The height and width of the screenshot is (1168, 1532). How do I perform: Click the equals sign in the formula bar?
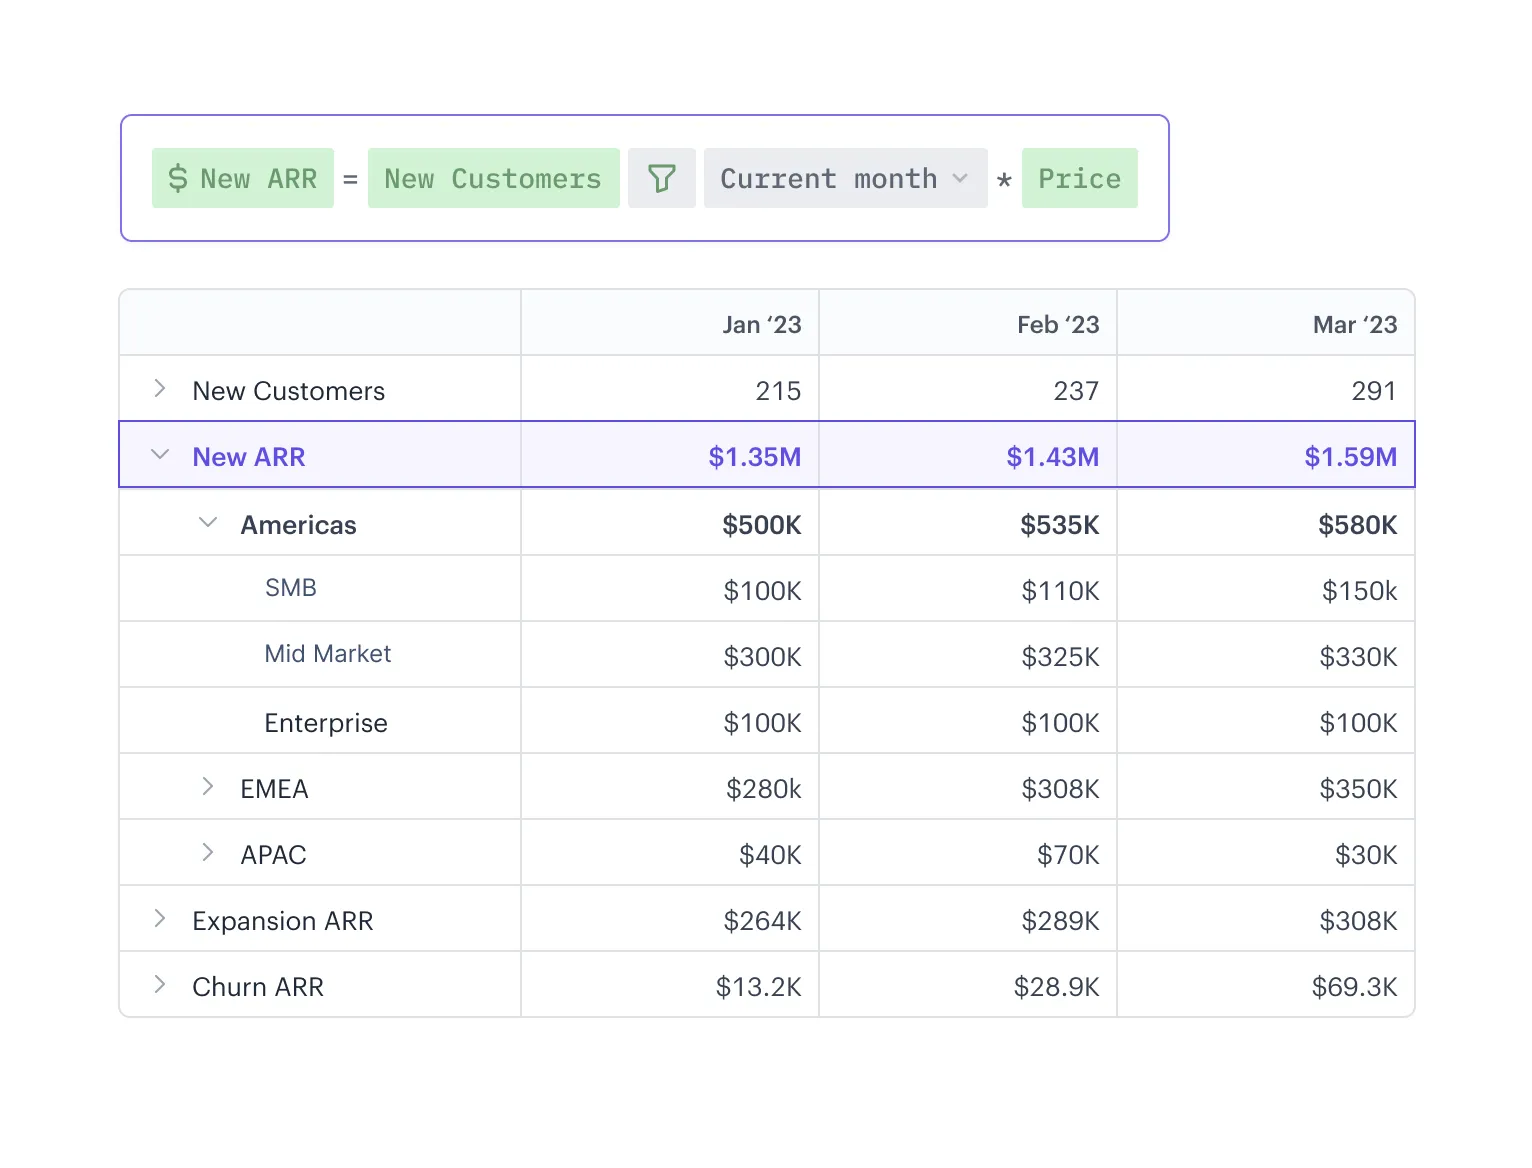(350, 178)
